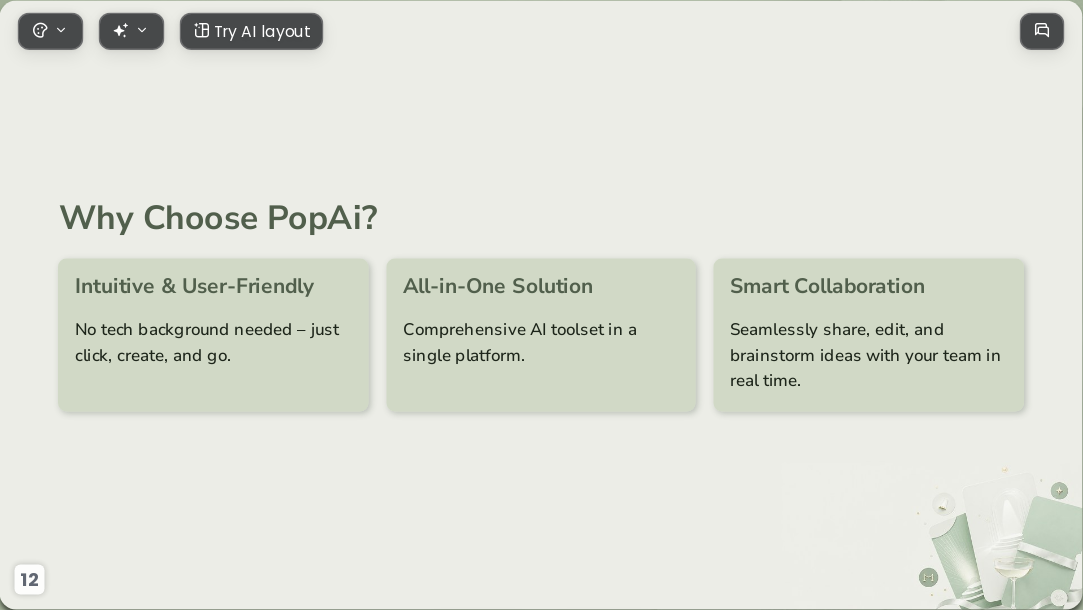This screenshot has height=611, width=1083.
Task: Open the comments panel icon
Action: tap(1042, 31)
